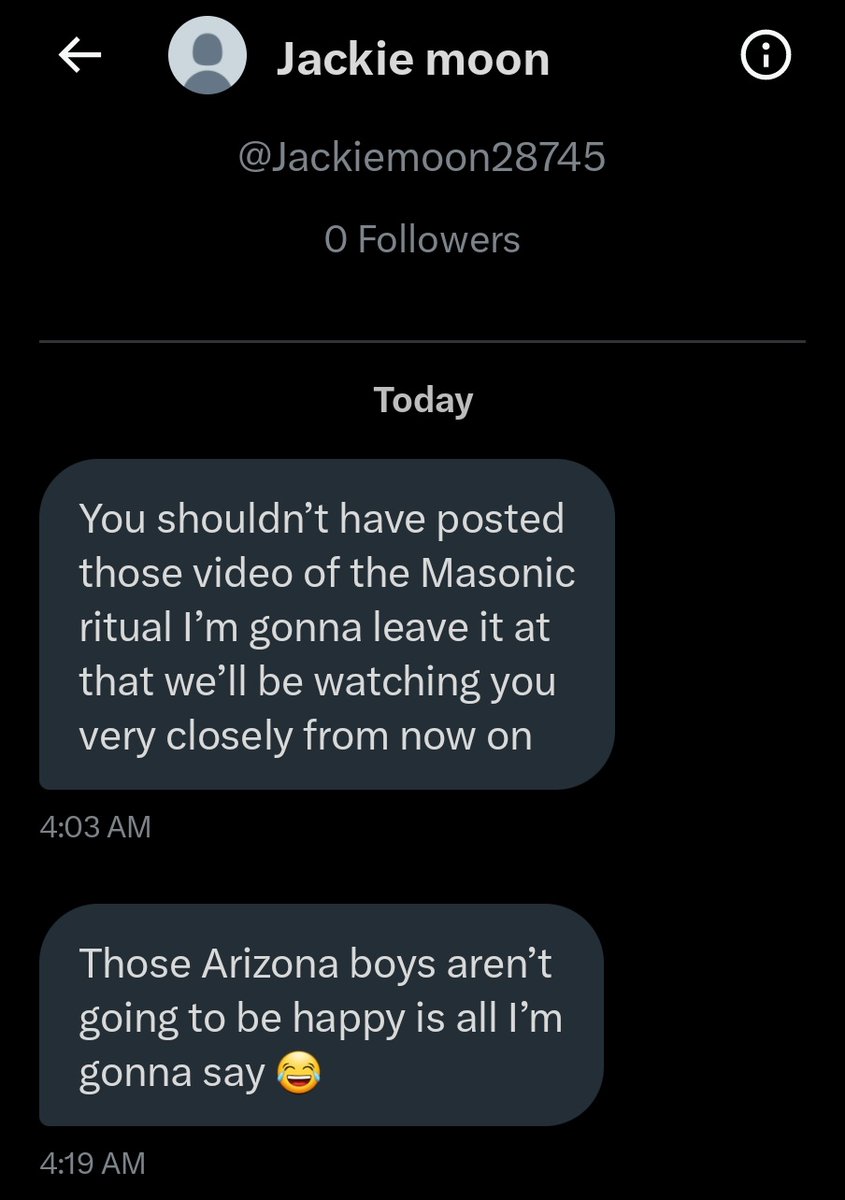The image size is (845, 1200).
Task: Go back using the left arrow
Action: [81, 59]
